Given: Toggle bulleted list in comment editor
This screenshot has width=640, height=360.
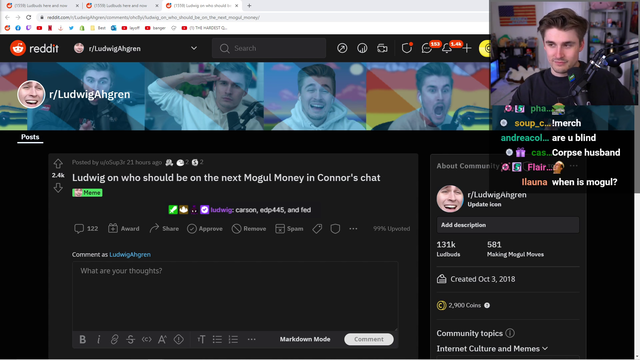Looking at the screenshot, I should [217, 339].
